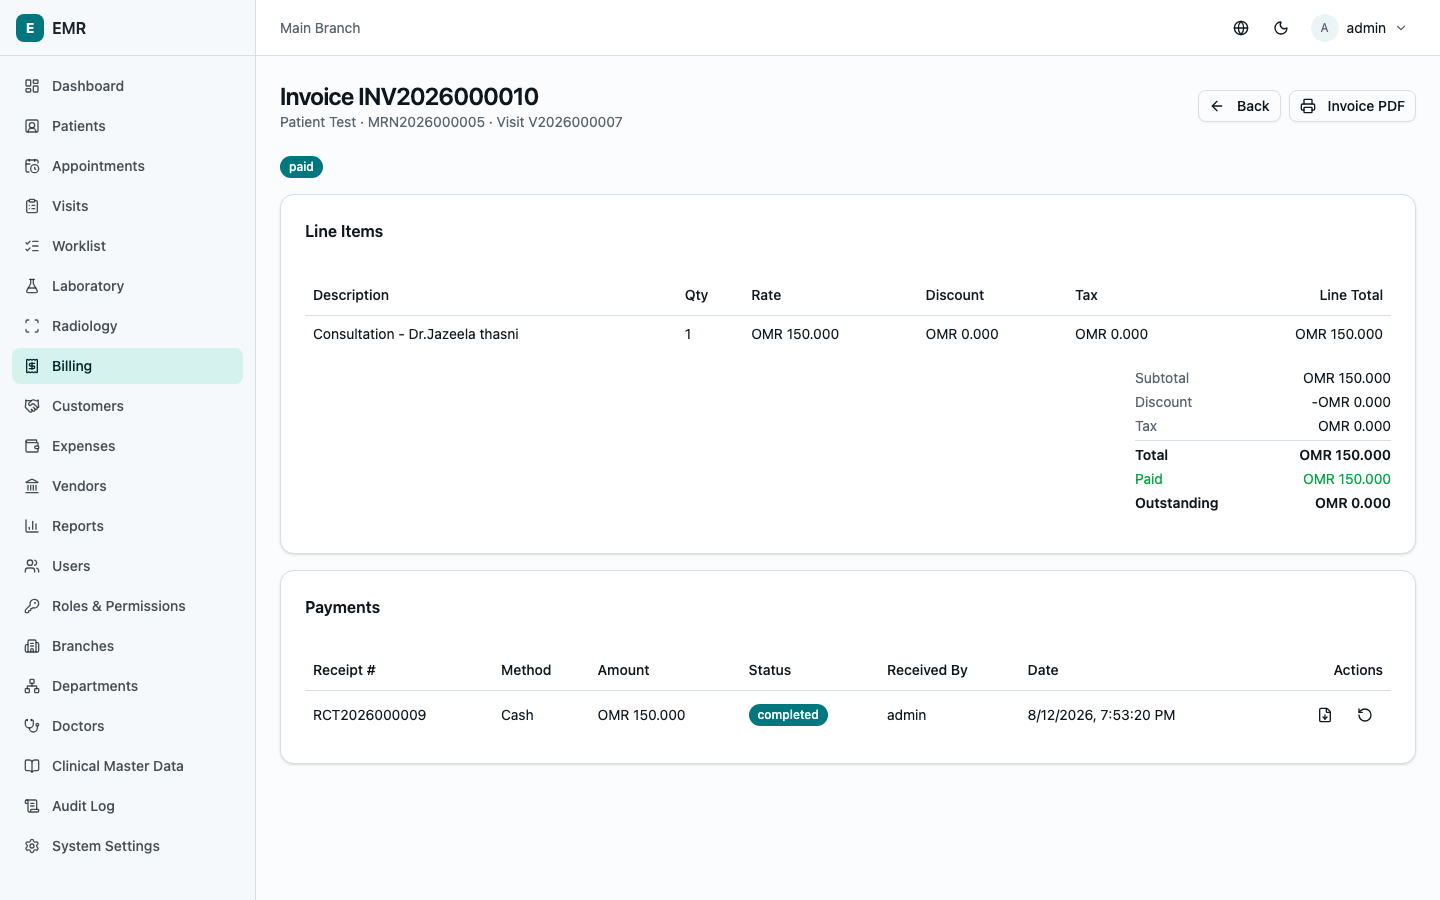The width and height of the screenshot is (1440, 900).
Task: Click the Discount -OMR 0.000 summary value
Action: [1351, 402]
